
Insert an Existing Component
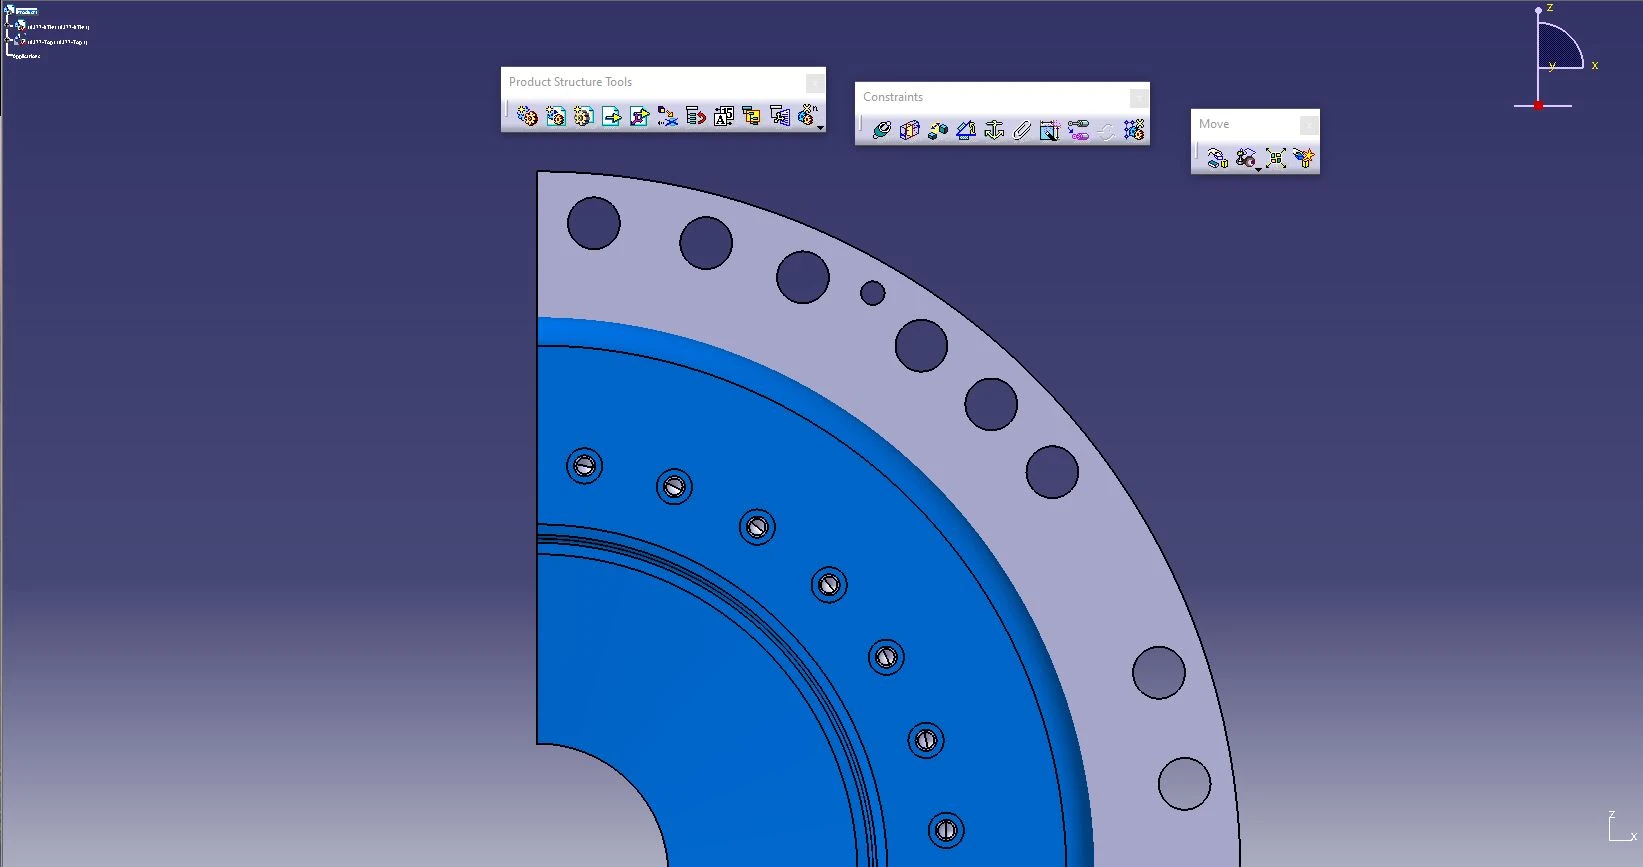click(612, 117)
